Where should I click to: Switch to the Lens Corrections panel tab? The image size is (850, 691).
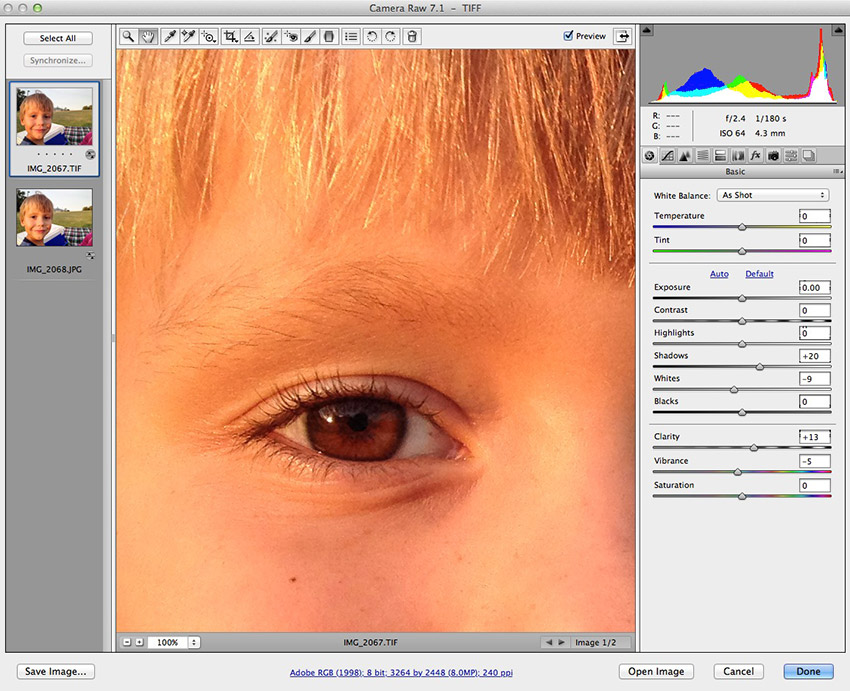[738, 156]
